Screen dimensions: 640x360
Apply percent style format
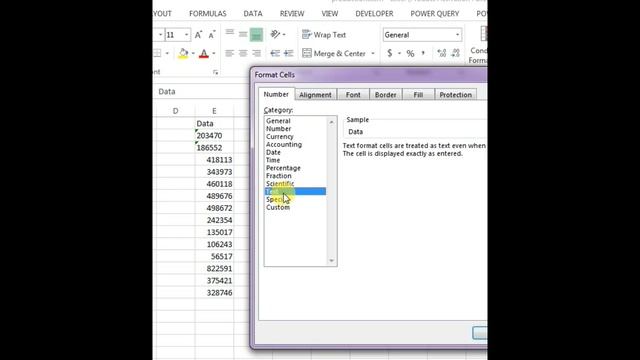[x=410, y=53]
